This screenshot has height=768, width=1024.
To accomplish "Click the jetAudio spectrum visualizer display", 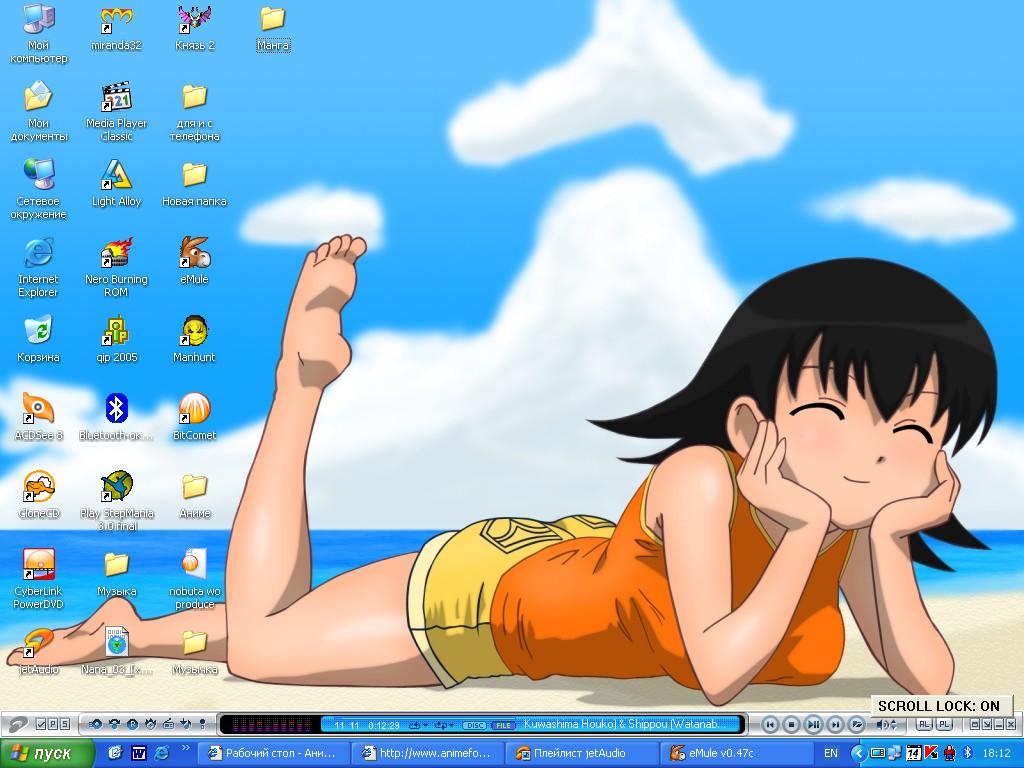I will pos(271,724).
